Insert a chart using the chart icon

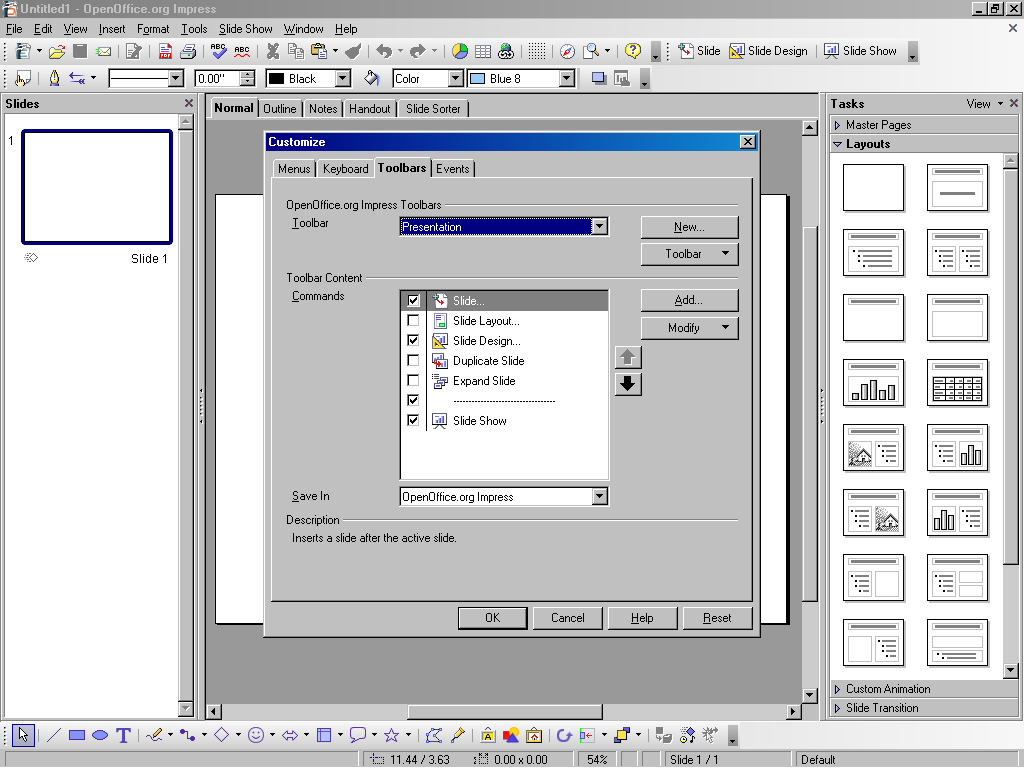(x=460, y=51)
